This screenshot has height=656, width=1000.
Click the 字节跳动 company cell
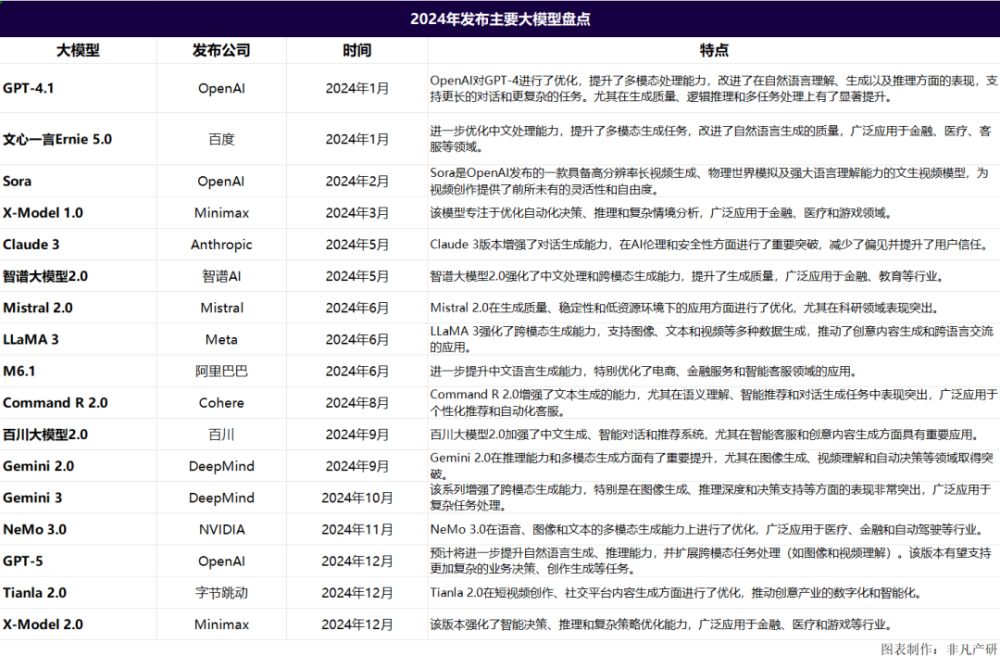pos(221,593)
